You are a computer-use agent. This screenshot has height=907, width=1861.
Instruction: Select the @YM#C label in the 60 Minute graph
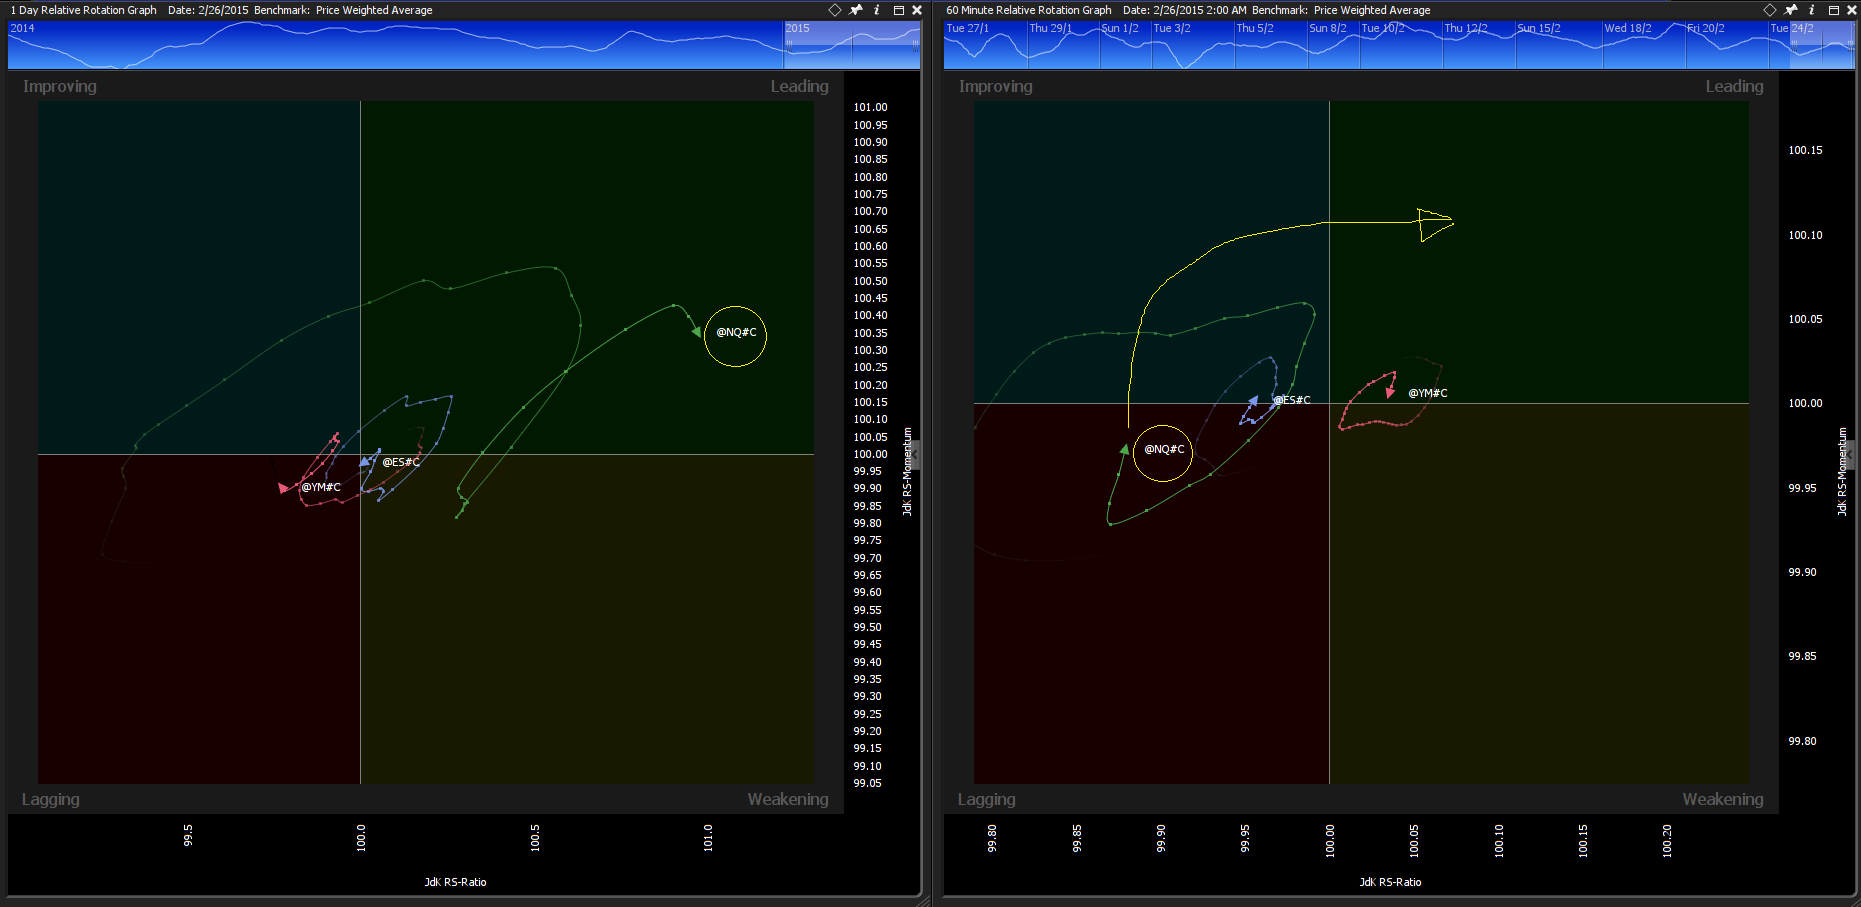click(x=1428, y=393)
